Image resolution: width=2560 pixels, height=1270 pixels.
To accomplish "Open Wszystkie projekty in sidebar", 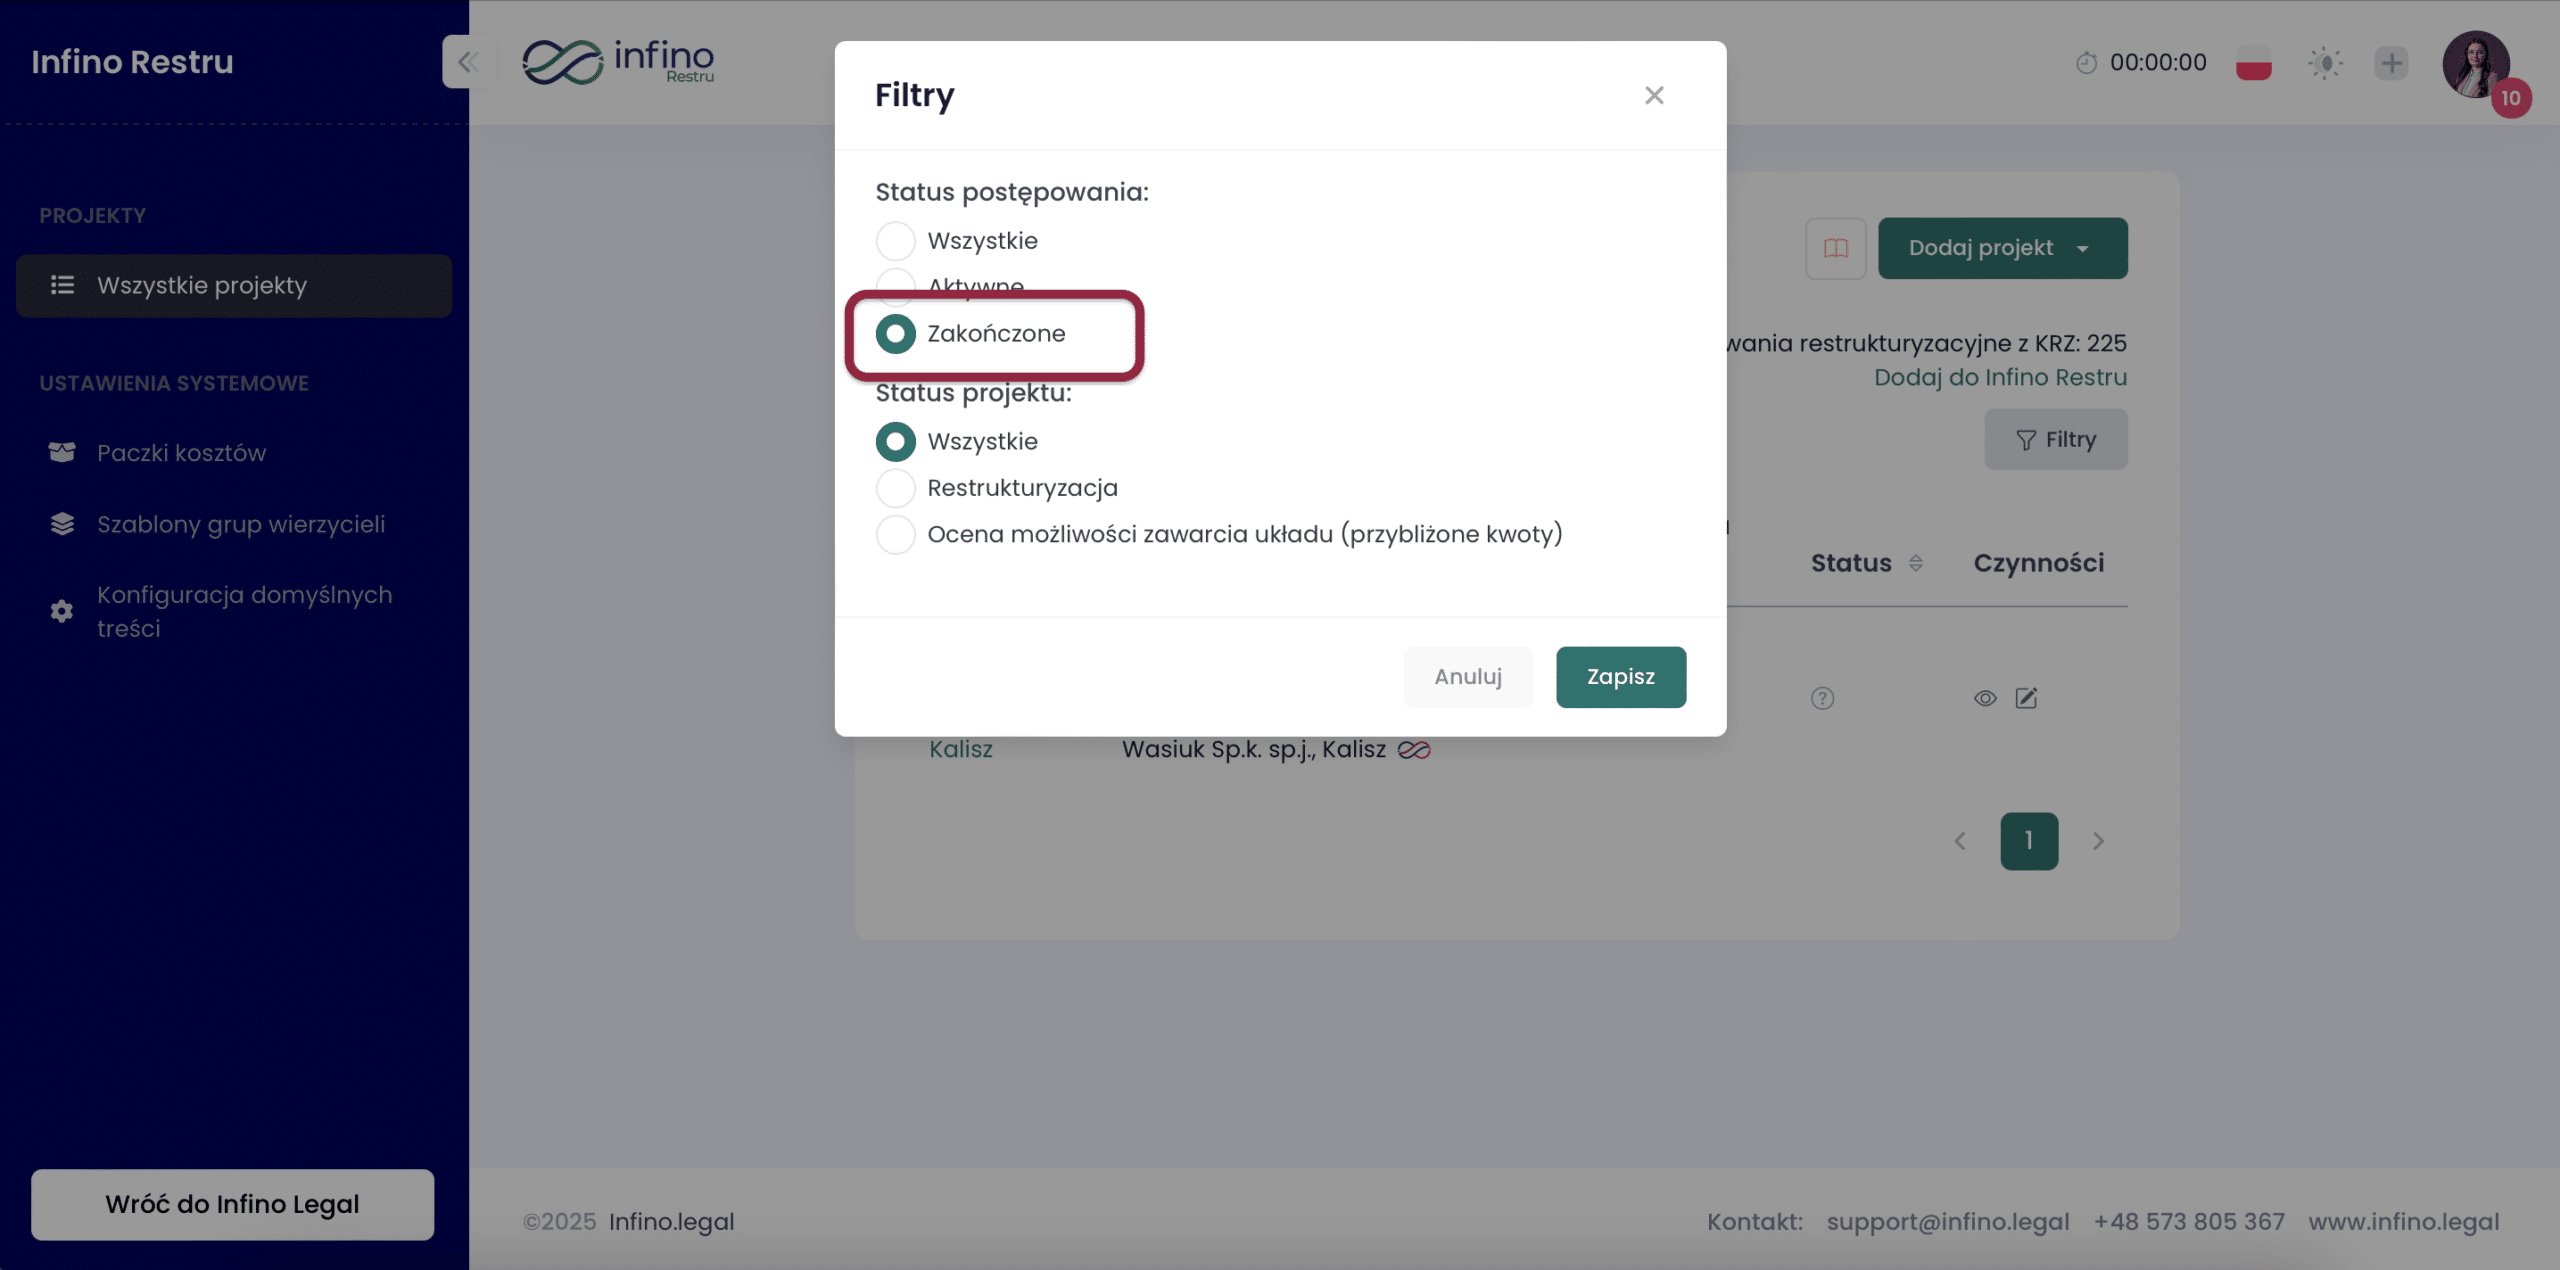I will (x=234, y=286).
